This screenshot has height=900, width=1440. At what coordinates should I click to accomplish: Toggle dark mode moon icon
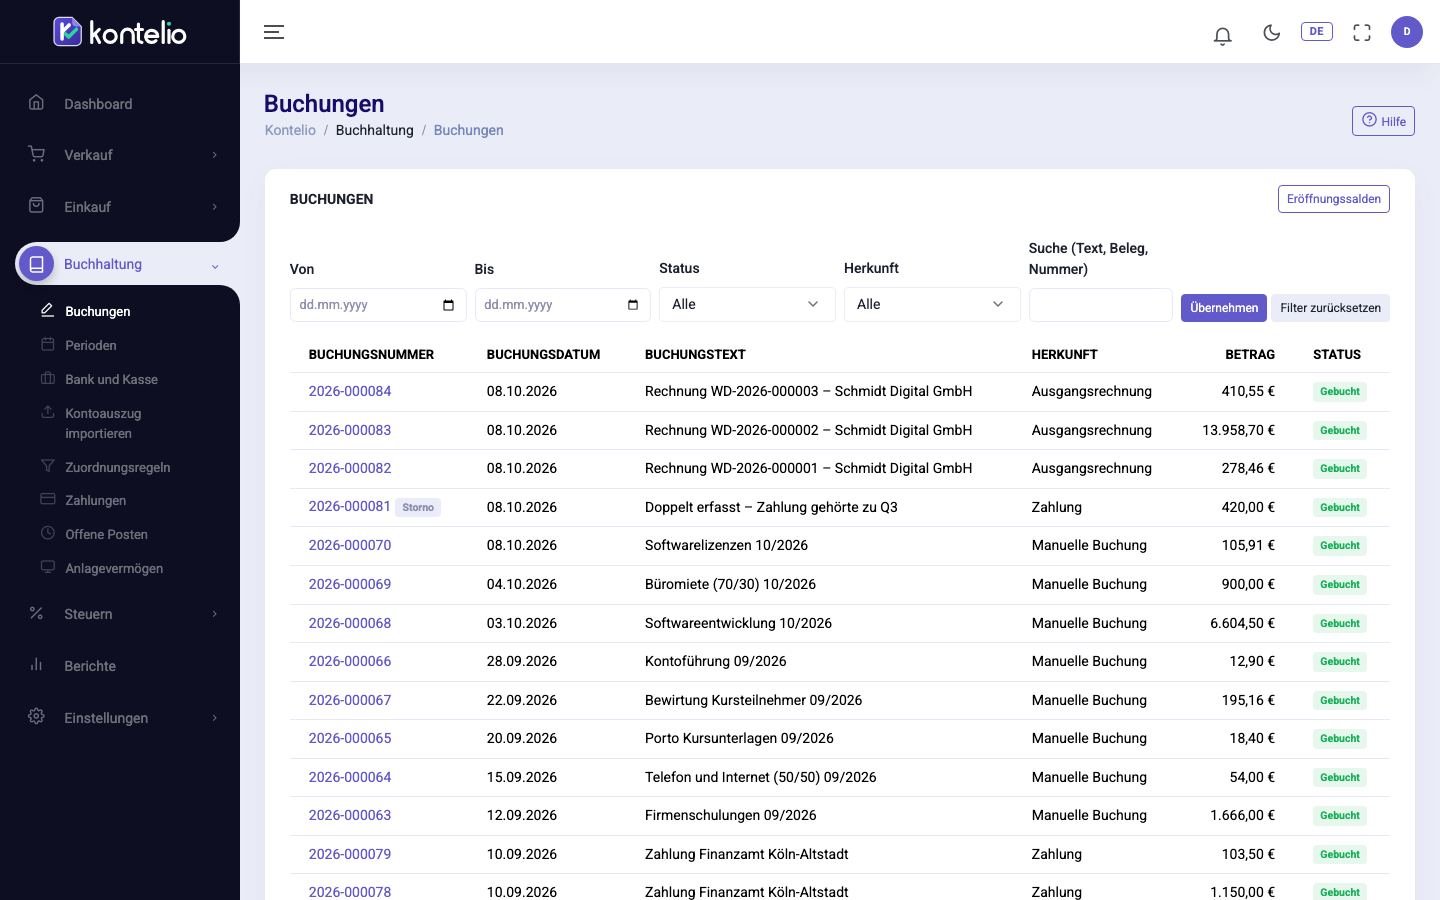pyautogui.click(x=1272, y=32)
